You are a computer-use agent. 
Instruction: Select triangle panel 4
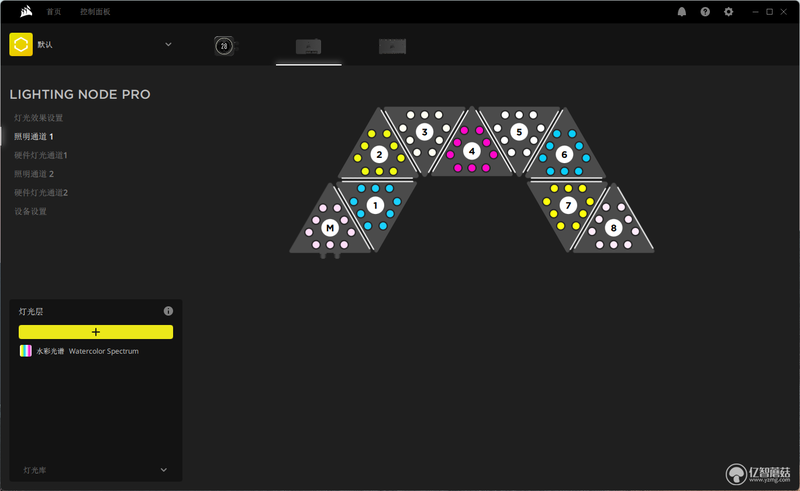[x=472, y=151]
